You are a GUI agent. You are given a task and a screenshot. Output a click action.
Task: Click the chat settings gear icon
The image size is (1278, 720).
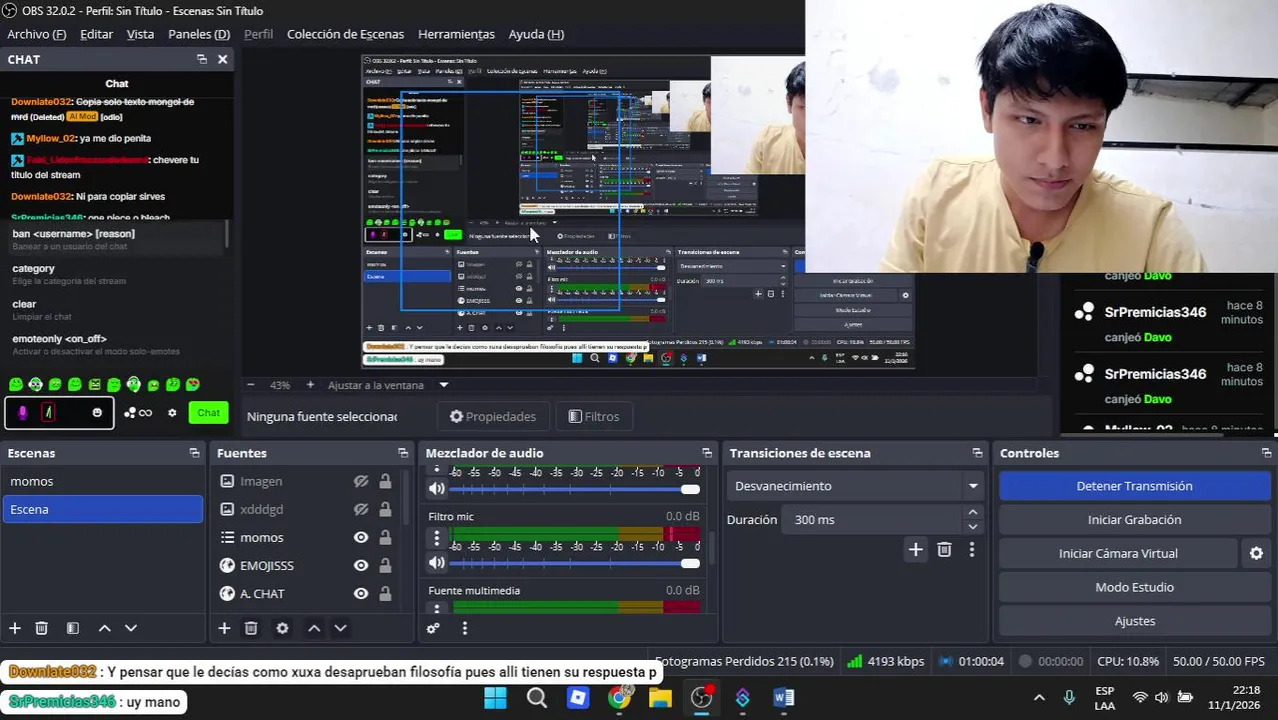click(x=172, y=412)
